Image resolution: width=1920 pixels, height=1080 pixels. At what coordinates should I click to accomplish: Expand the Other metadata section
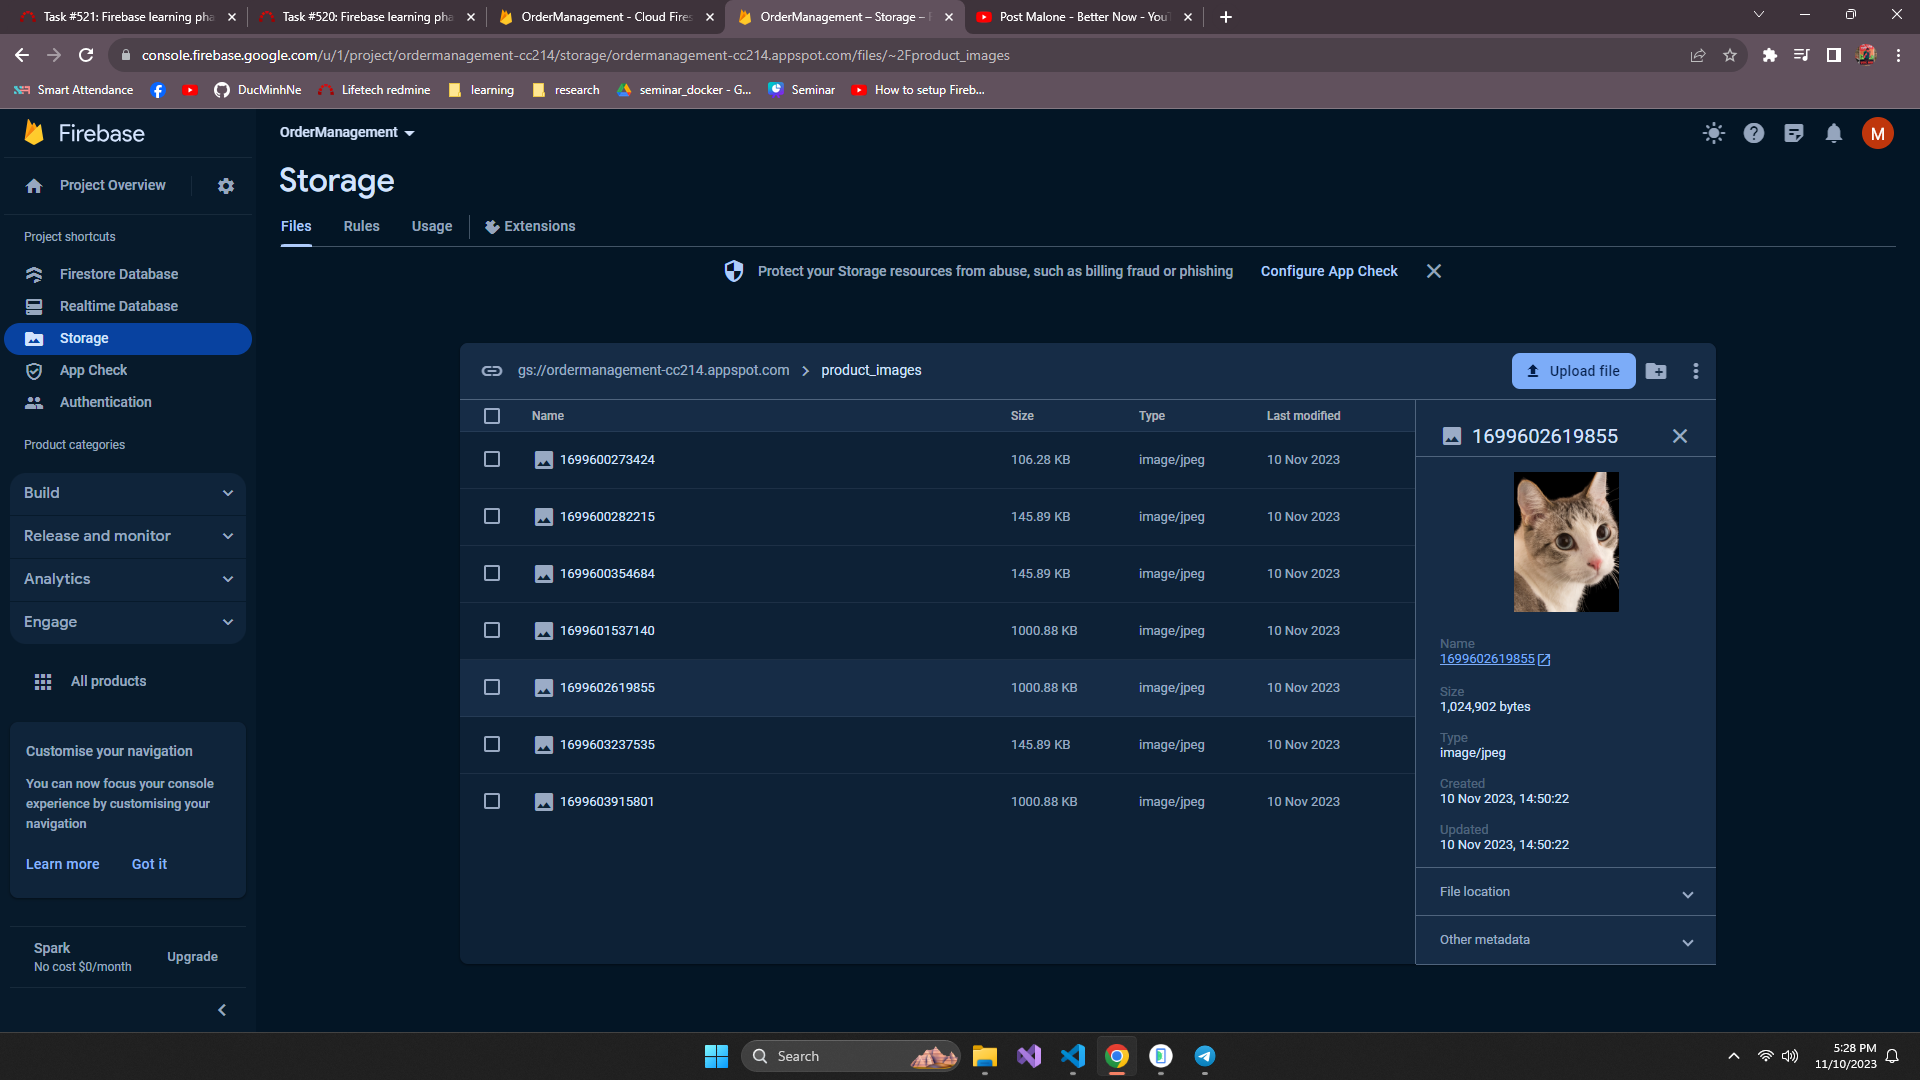click(1565, 940)
